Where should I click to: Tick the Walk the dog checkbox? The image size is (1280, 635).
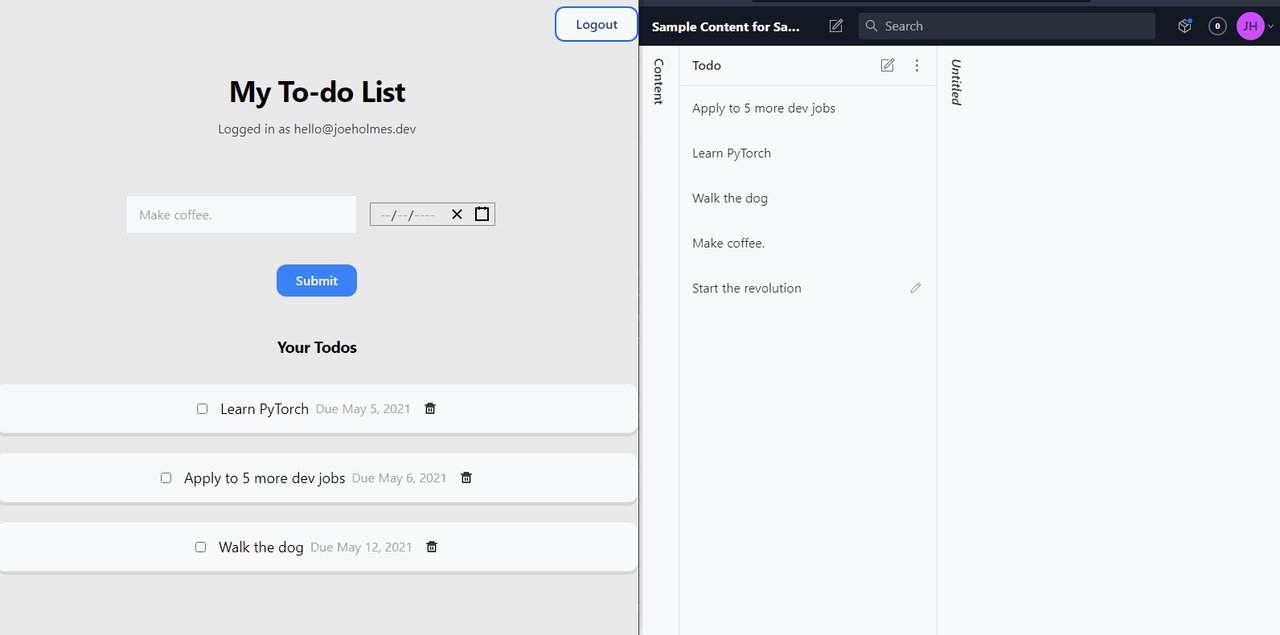tap(200, 546)
